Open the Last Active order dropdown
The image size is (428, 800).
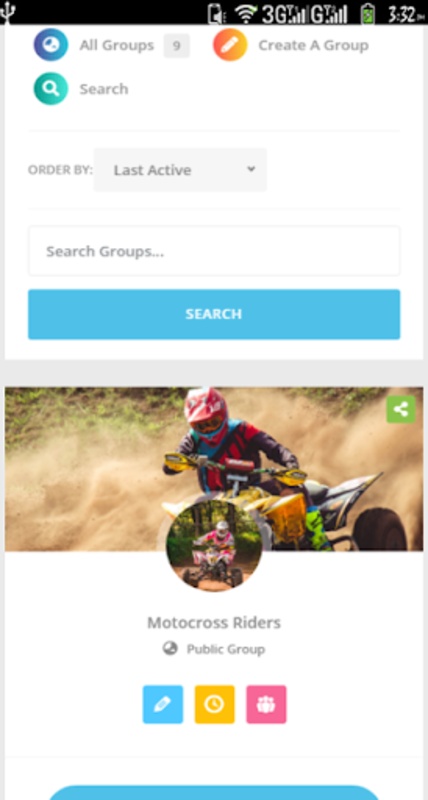pyautogui.click(x=180, y=170)
